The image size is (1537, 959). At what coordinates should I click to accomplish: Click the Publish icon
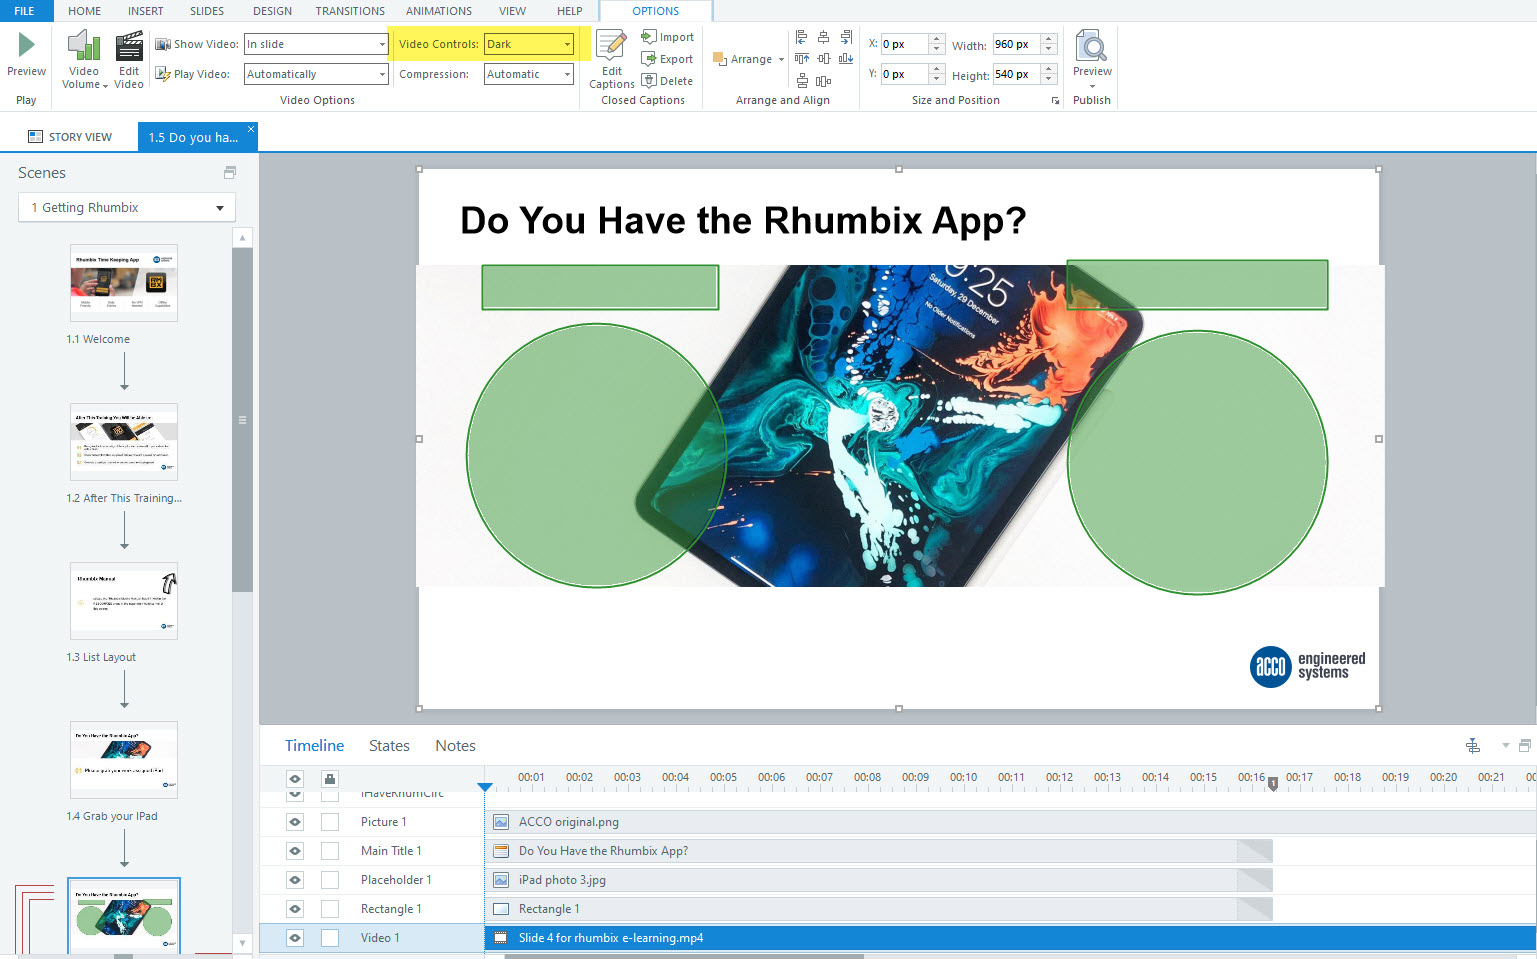(1092, 55)
